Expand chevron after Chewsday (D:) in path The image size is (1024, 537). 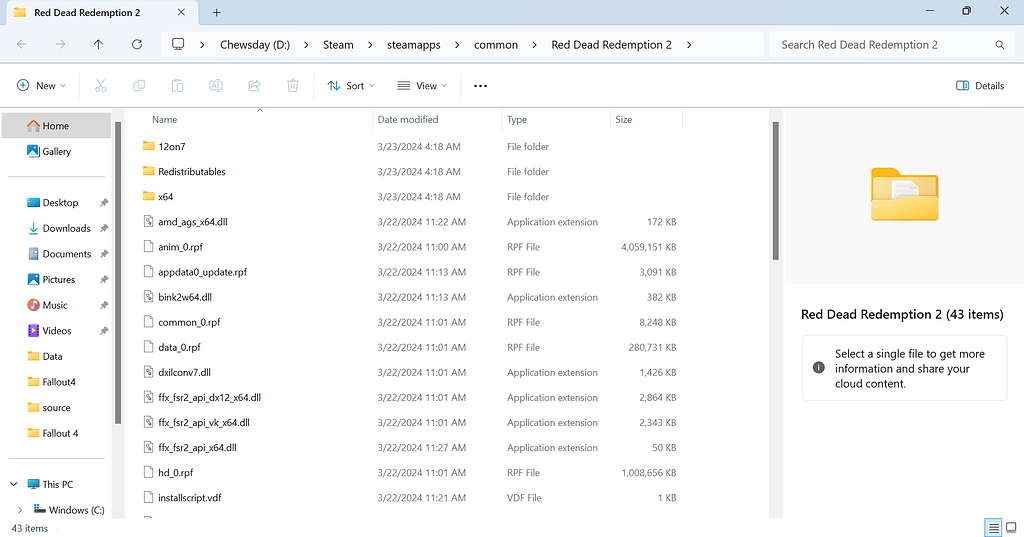(306, 44)
